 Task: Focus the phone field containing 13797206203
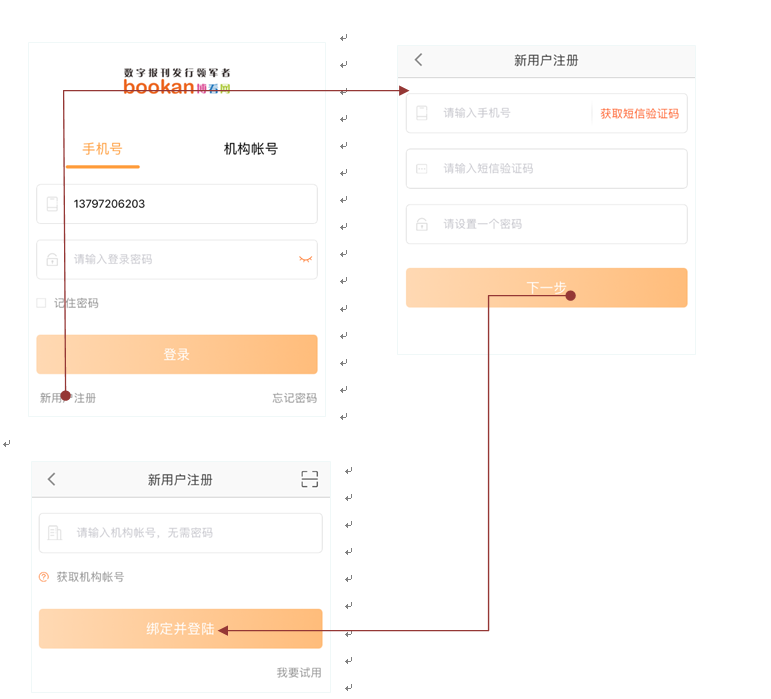click(x=190, y=204)
